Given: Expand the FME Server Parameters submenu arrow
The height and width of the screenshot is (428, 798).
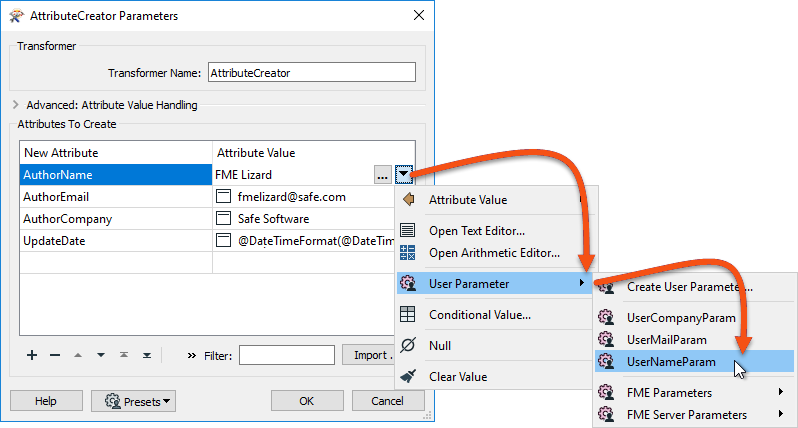Looking at the screenshot, I should tap(780, 414).
